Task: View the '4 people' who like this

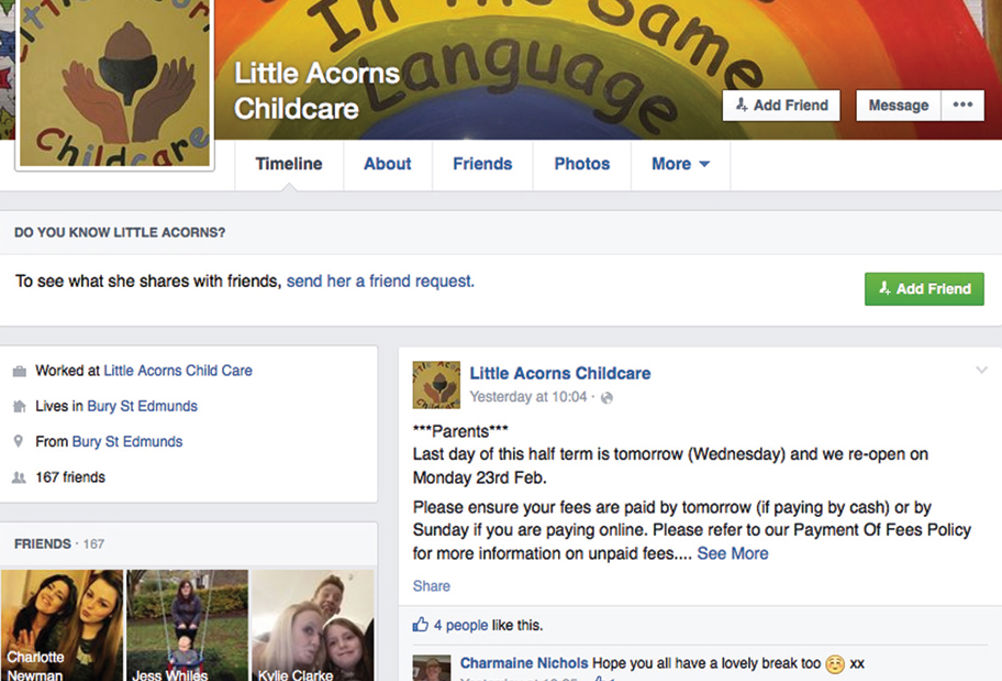Action: 461,625
